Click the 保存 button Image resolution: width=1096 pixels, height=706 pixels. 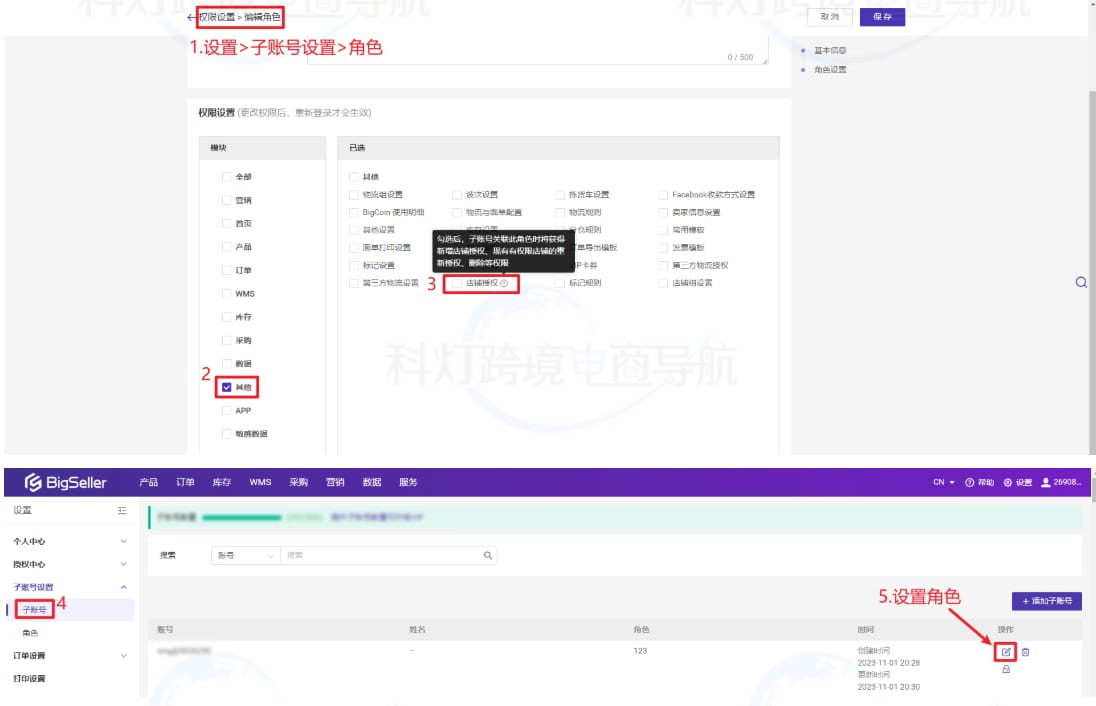(882, 17)
